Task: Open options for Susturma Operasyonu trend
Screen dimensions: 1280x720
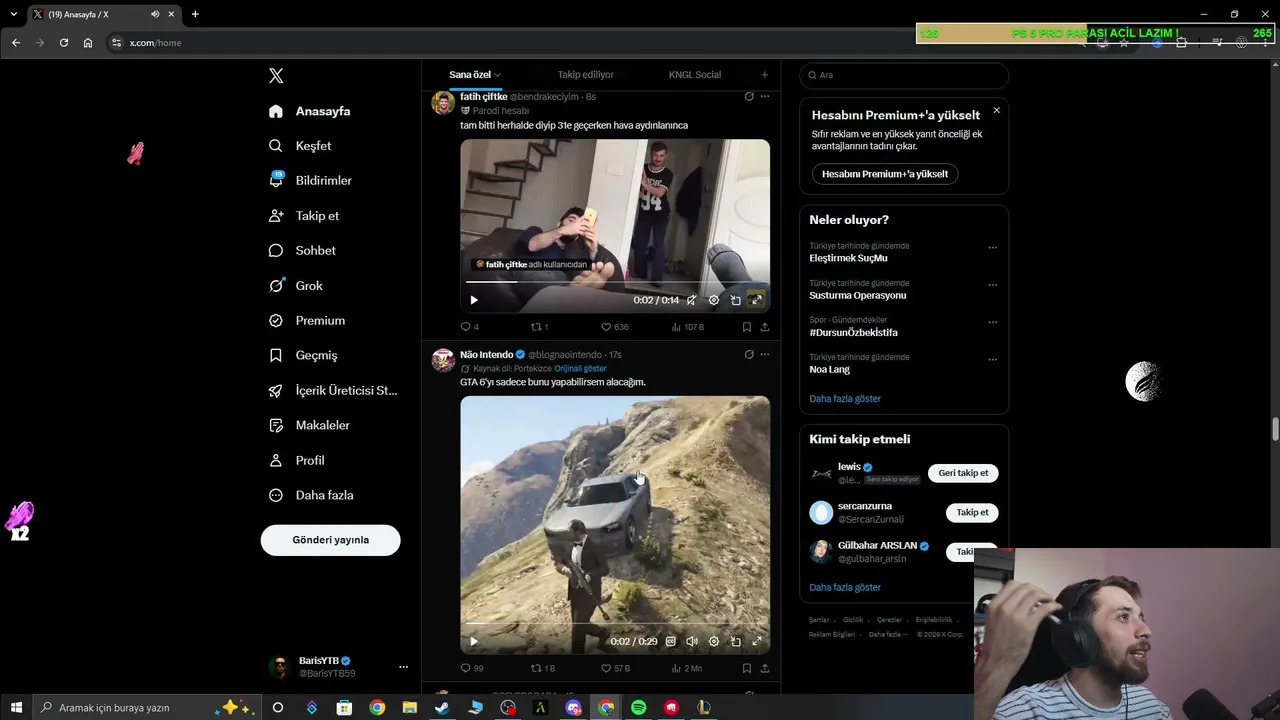Action: pos(993,285)
